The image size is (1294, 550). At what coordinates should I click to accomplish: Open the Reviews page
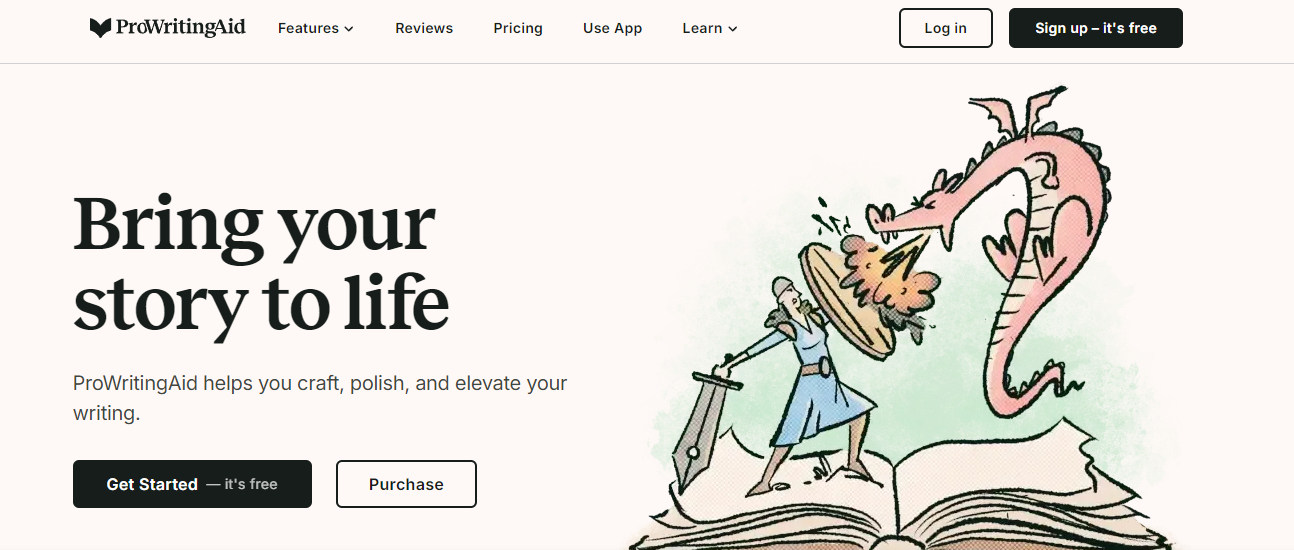point(424,28)
